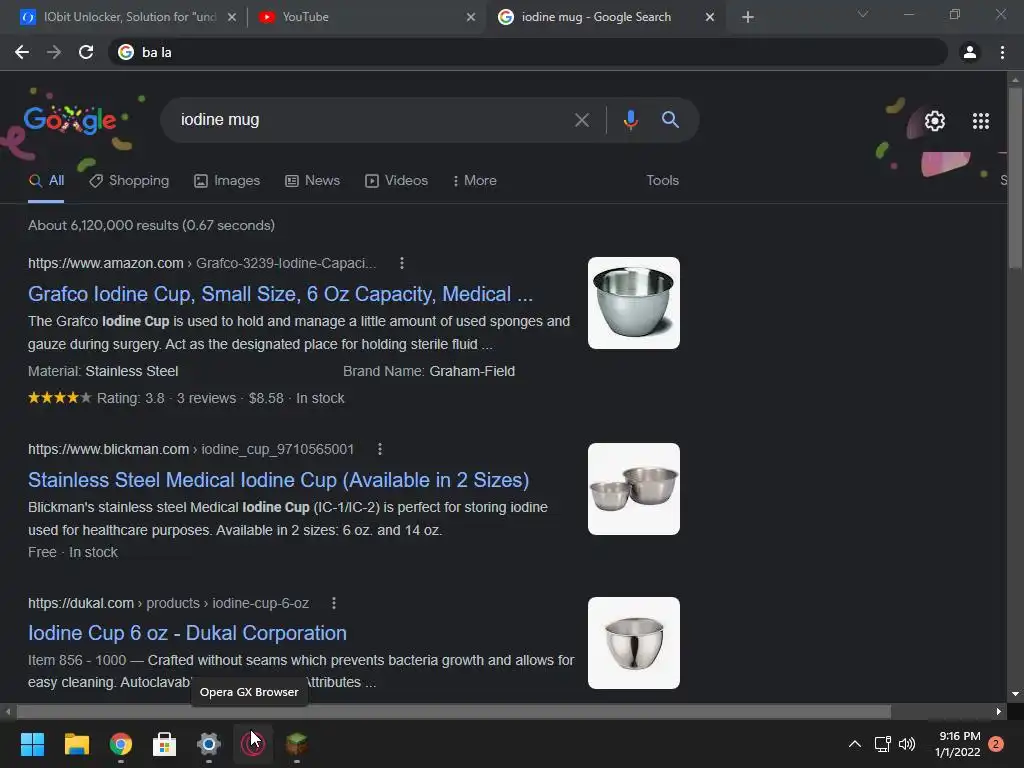Clear the search box text
The image size is (1024, 768).
click(x=581, y=120)
